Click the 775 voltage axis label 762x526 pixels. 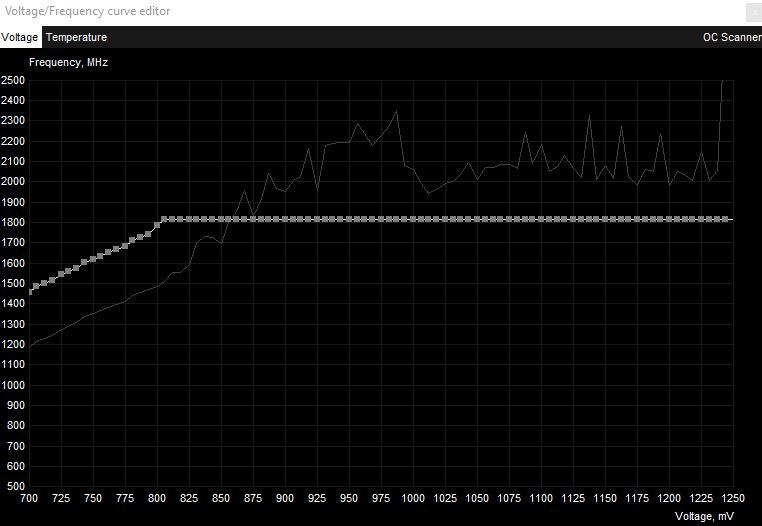pos(125,498)
